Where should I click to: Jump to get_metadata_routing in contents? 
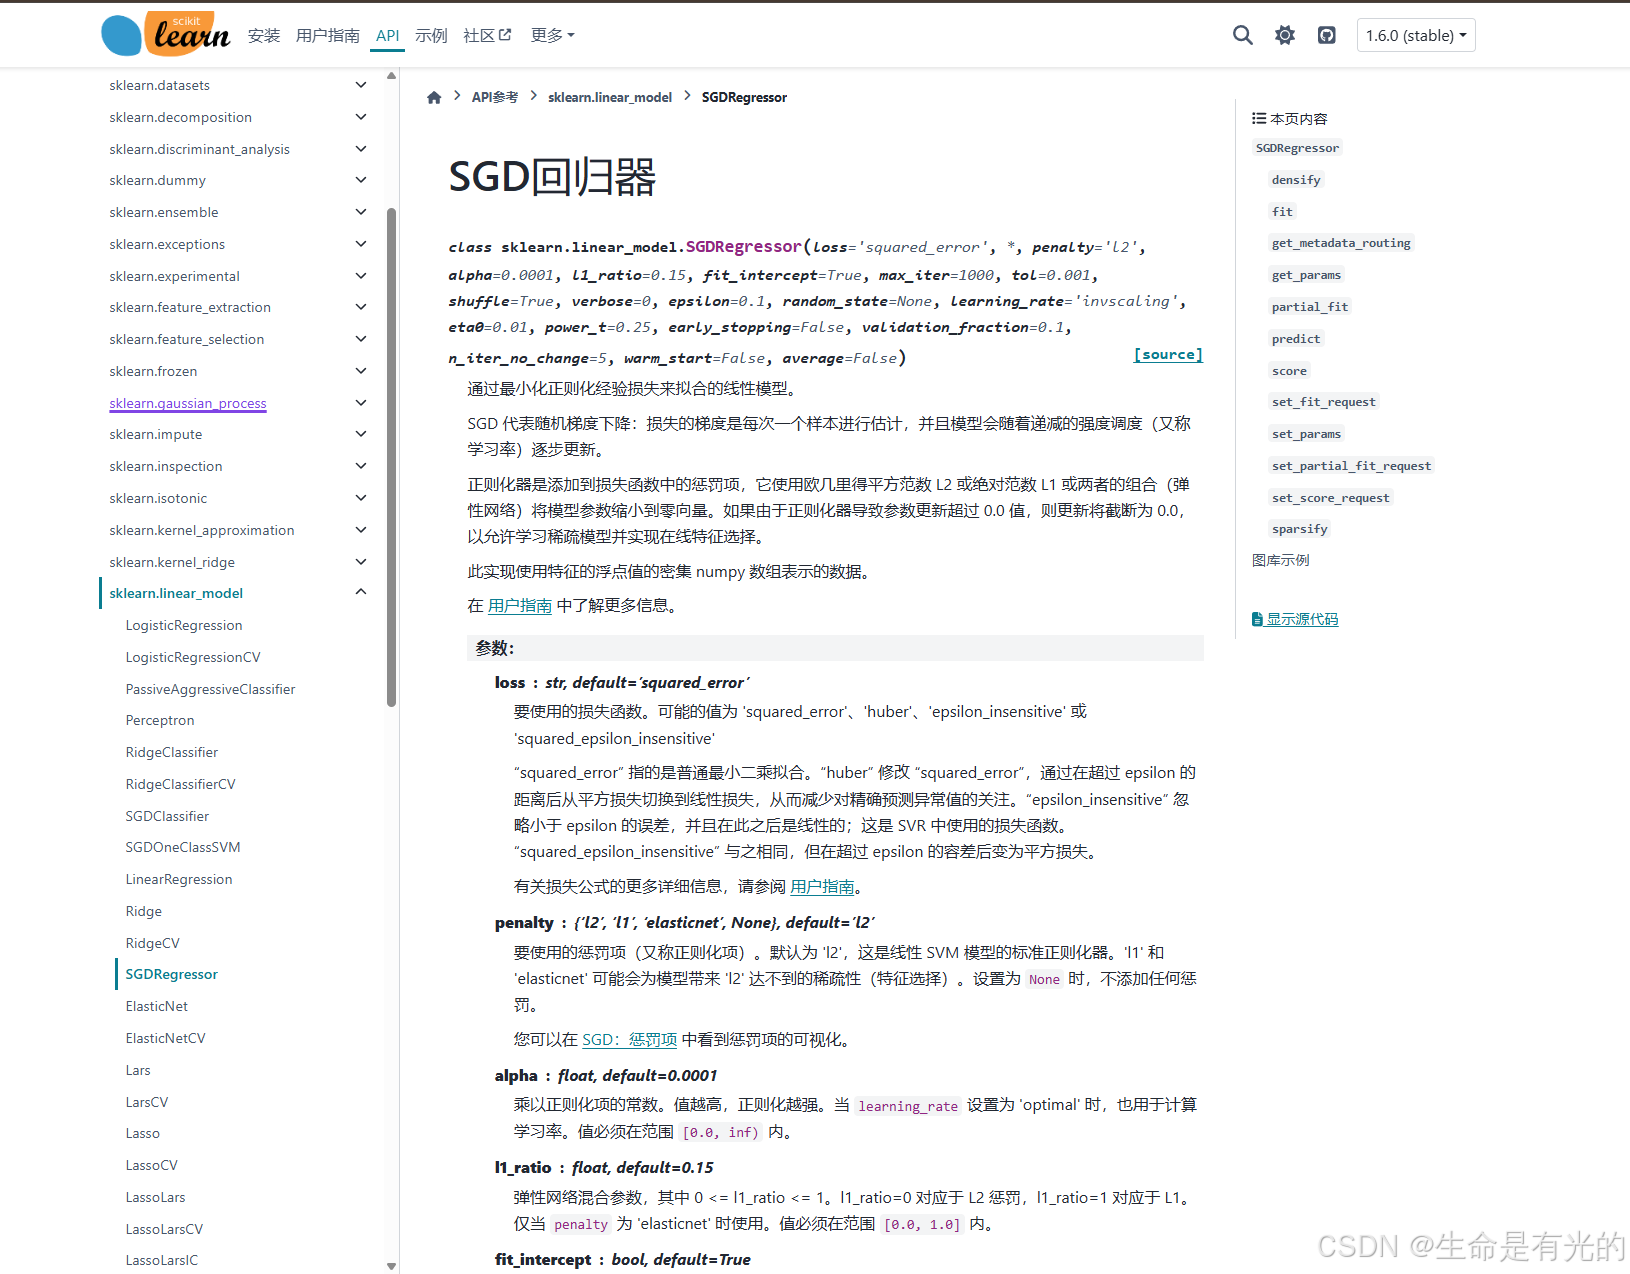(x=1341, y=243)
